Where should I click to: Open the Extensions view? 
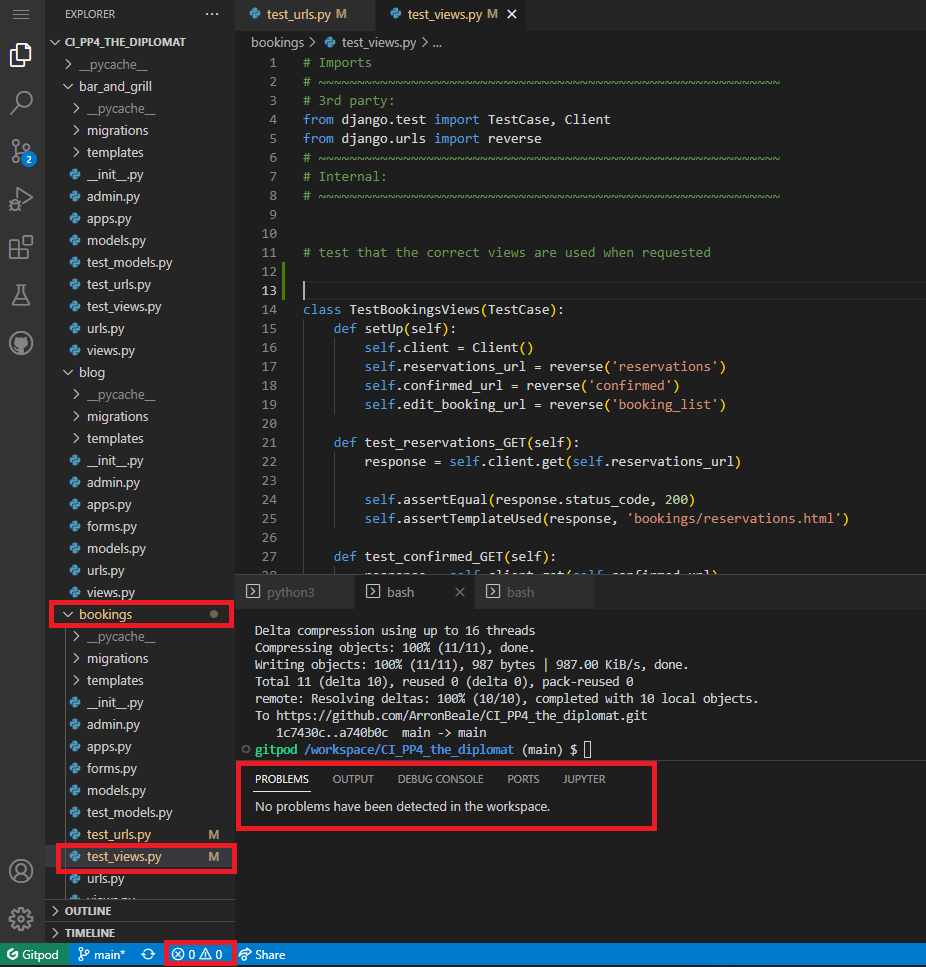pos(21,247)
